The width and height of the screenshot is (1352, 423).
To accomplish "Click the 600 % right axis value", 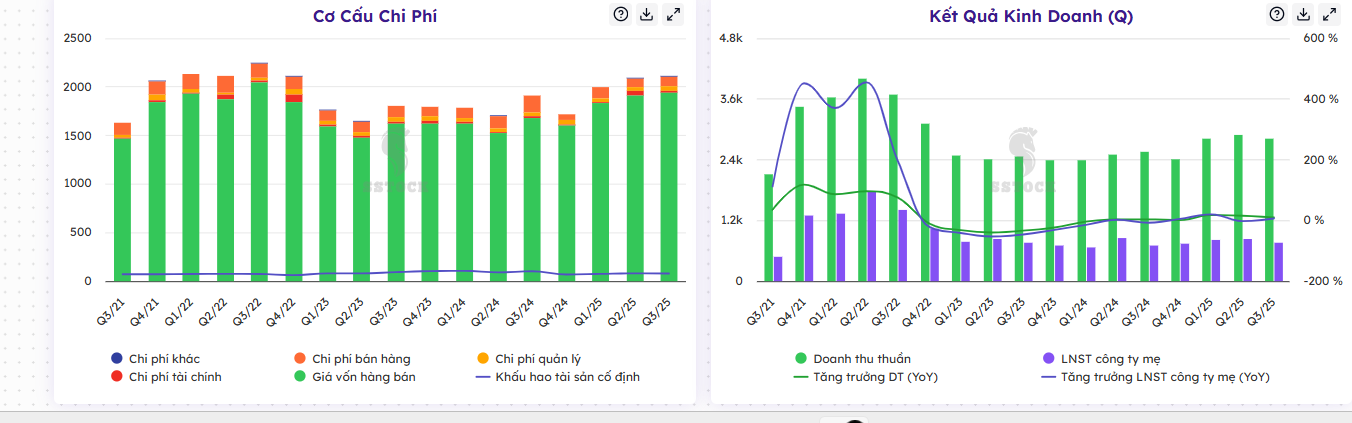I will coord(1320,38).
